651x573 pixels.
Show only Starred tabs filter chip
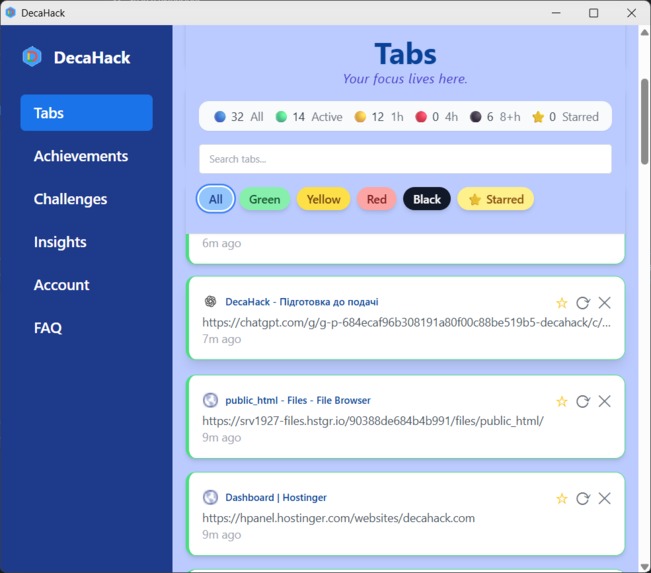coord(496,199)
